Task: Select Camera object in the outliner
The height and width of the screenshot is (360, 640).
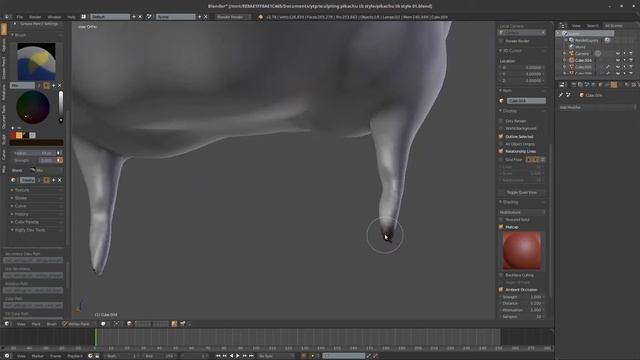Action: pos(582,54)
